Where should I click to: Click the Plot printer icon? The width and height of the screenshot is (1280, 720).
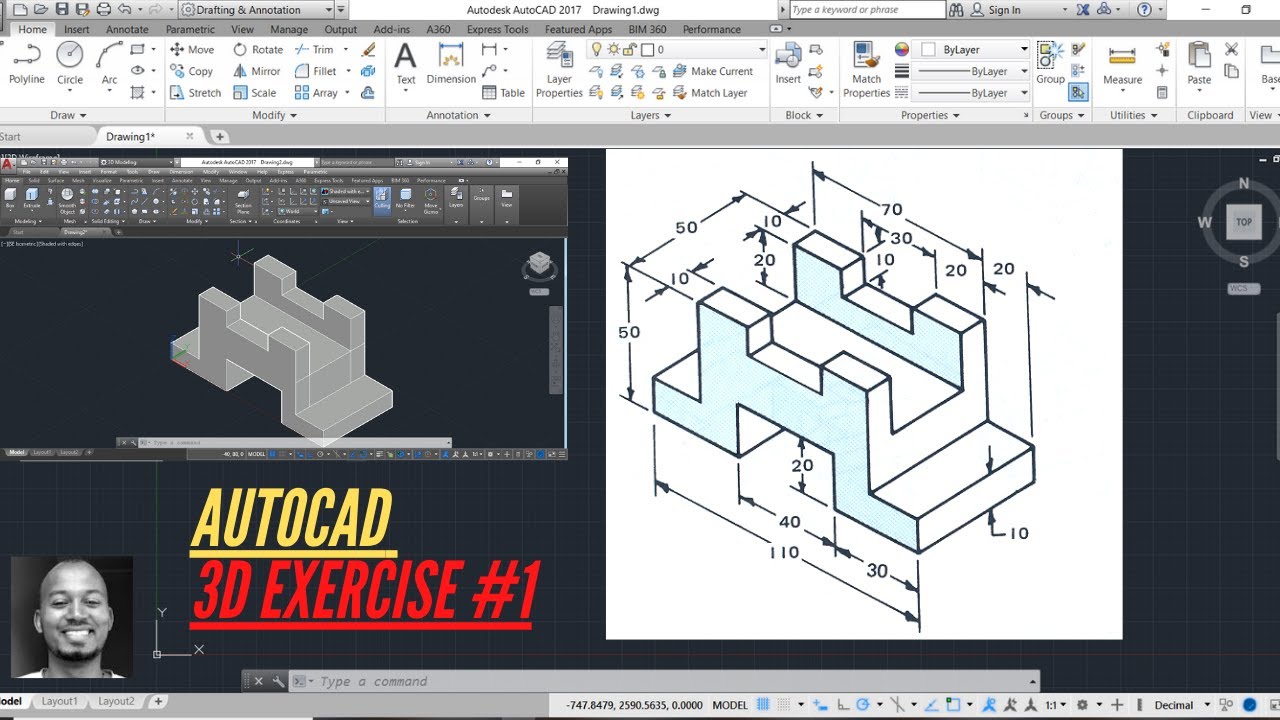[x=104, y=10]
